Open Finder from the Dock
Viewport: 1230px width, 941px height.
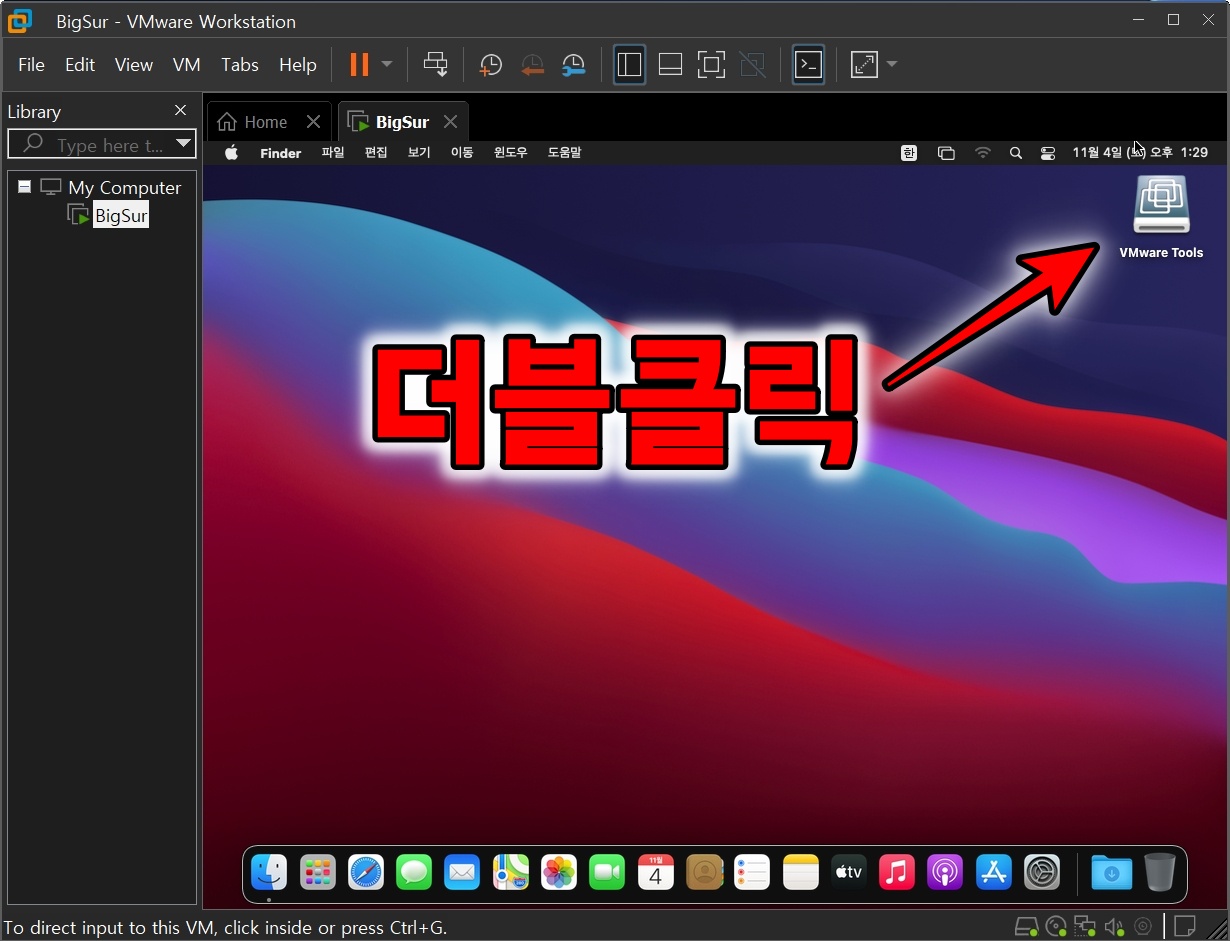click(269, 872)
